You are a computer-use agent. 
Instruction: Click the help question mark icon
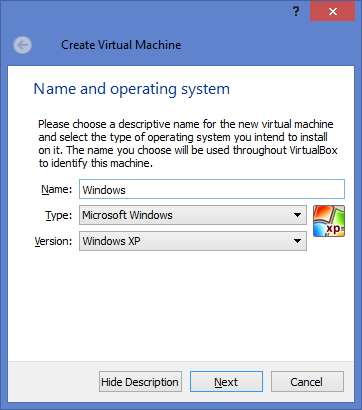pyautogui.click(x=296, y=12)
